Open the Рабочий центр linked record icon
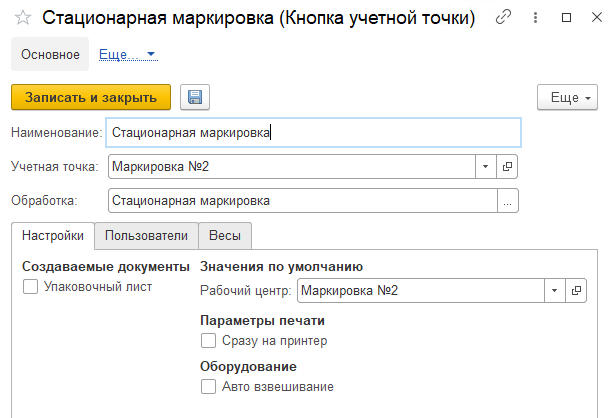This screenshot has width=615, height=418. pyautogui.click(x=576, y=291)
